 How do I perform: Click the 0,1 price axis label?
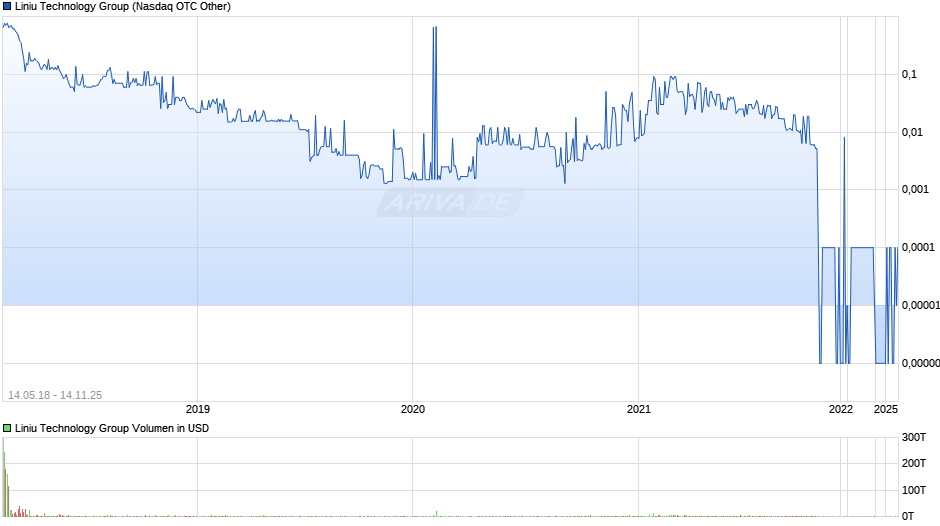tap(909, 74)
